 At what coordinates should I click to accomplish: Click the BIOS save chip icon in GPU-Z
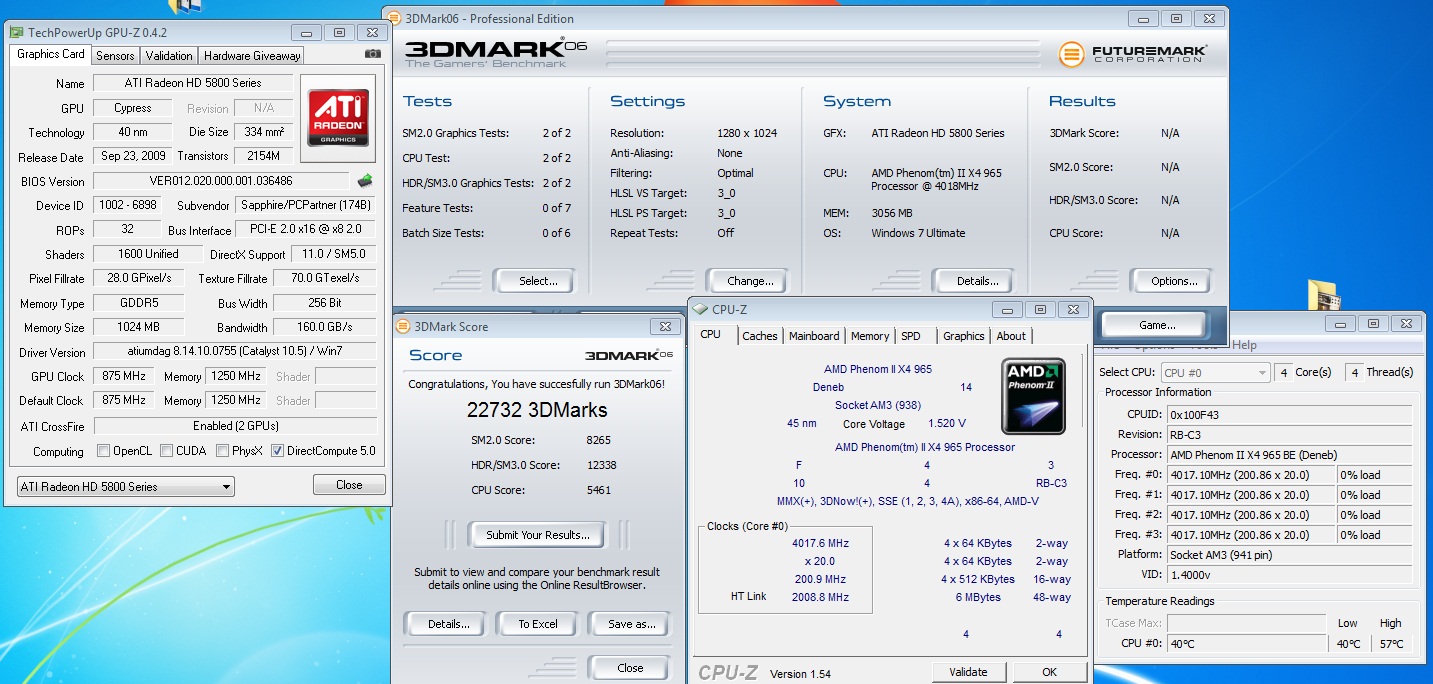[x=366, y=181]
